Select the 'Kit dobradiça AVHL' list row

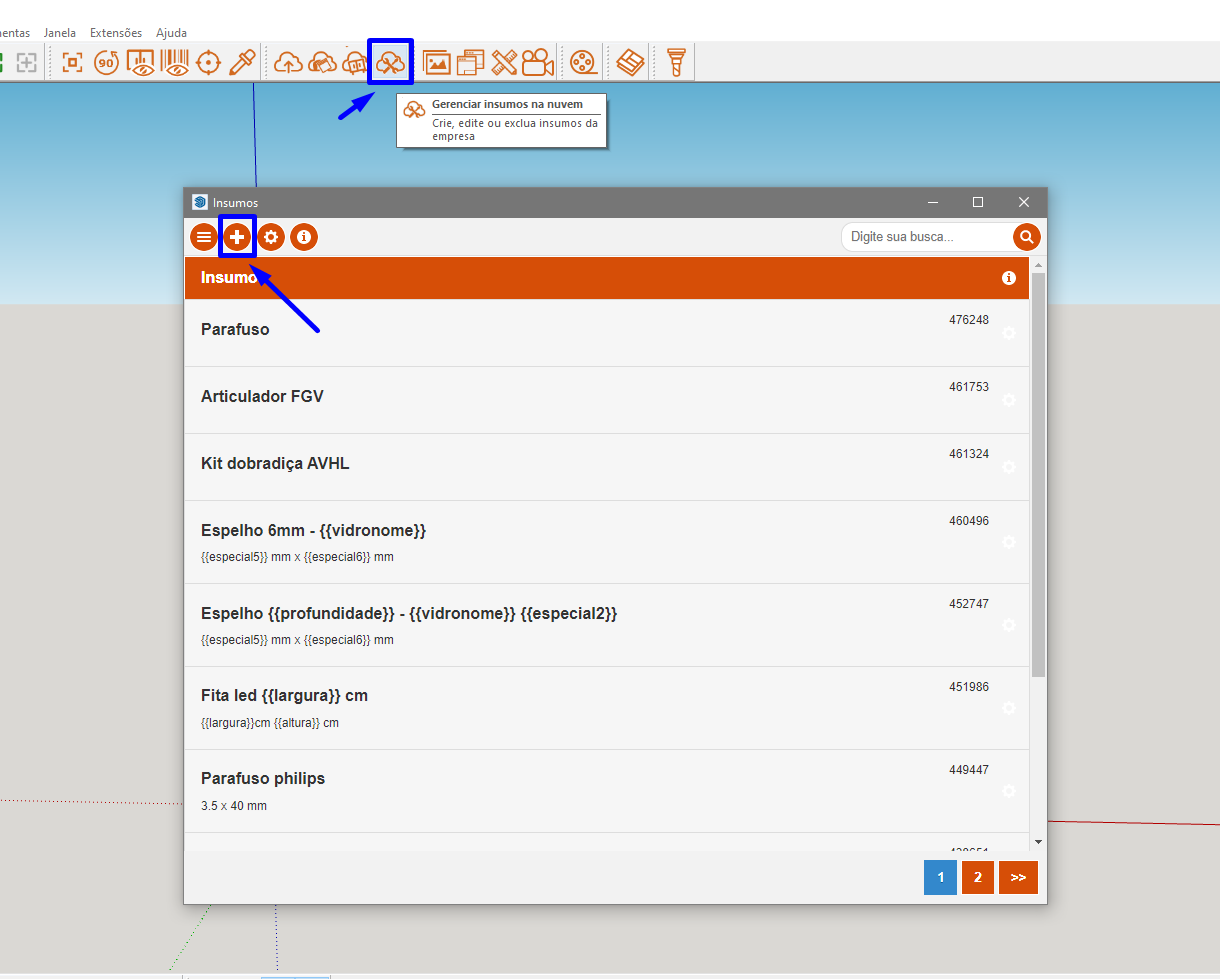click(x=607, y=467)
